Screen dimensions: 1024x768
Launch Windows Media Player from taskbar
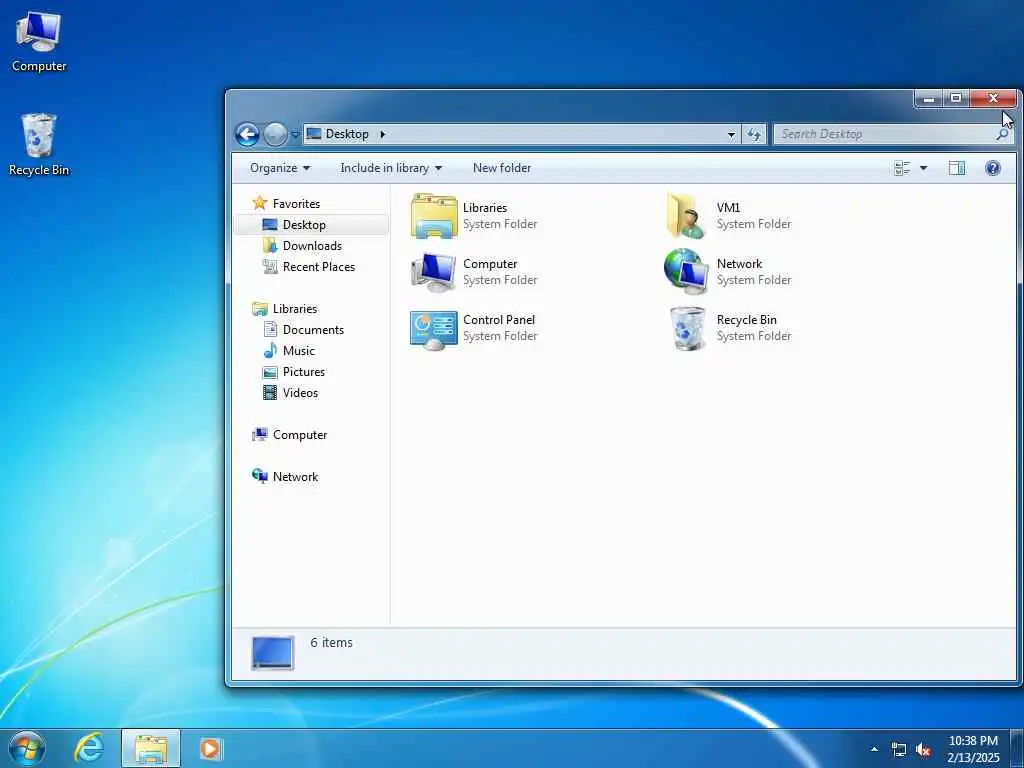[210, 748]
